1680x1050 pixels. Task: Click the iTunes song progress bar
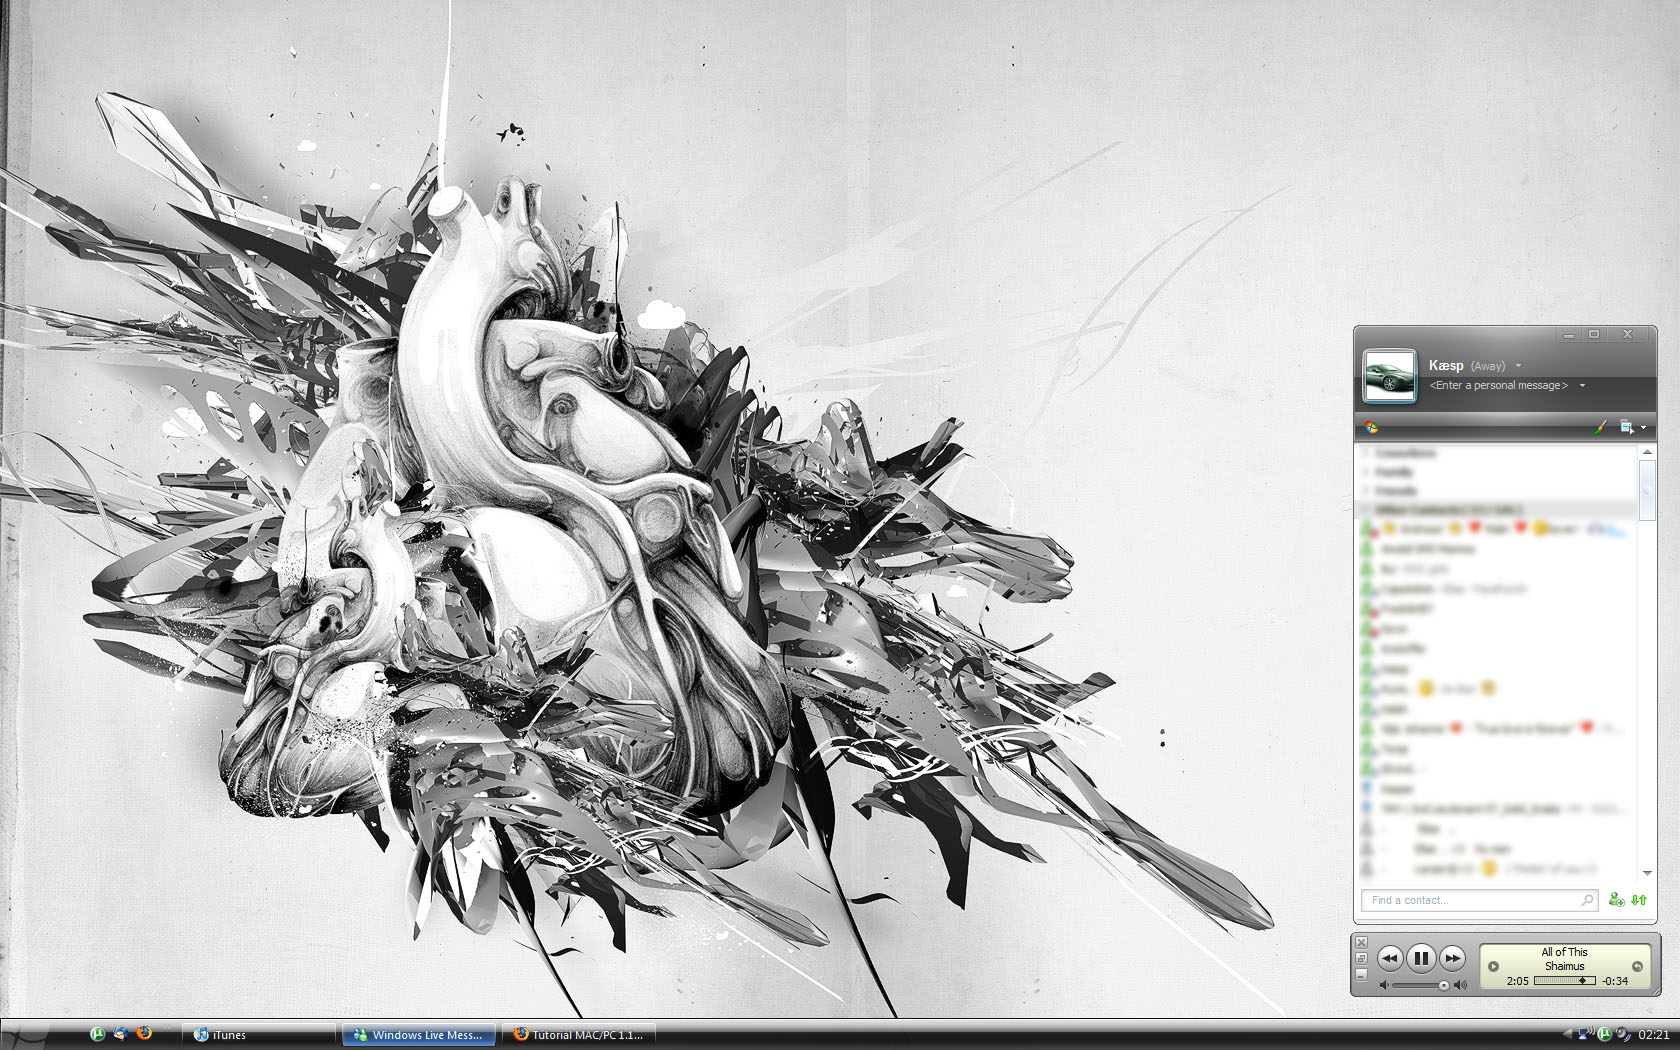click(1565, 981)
